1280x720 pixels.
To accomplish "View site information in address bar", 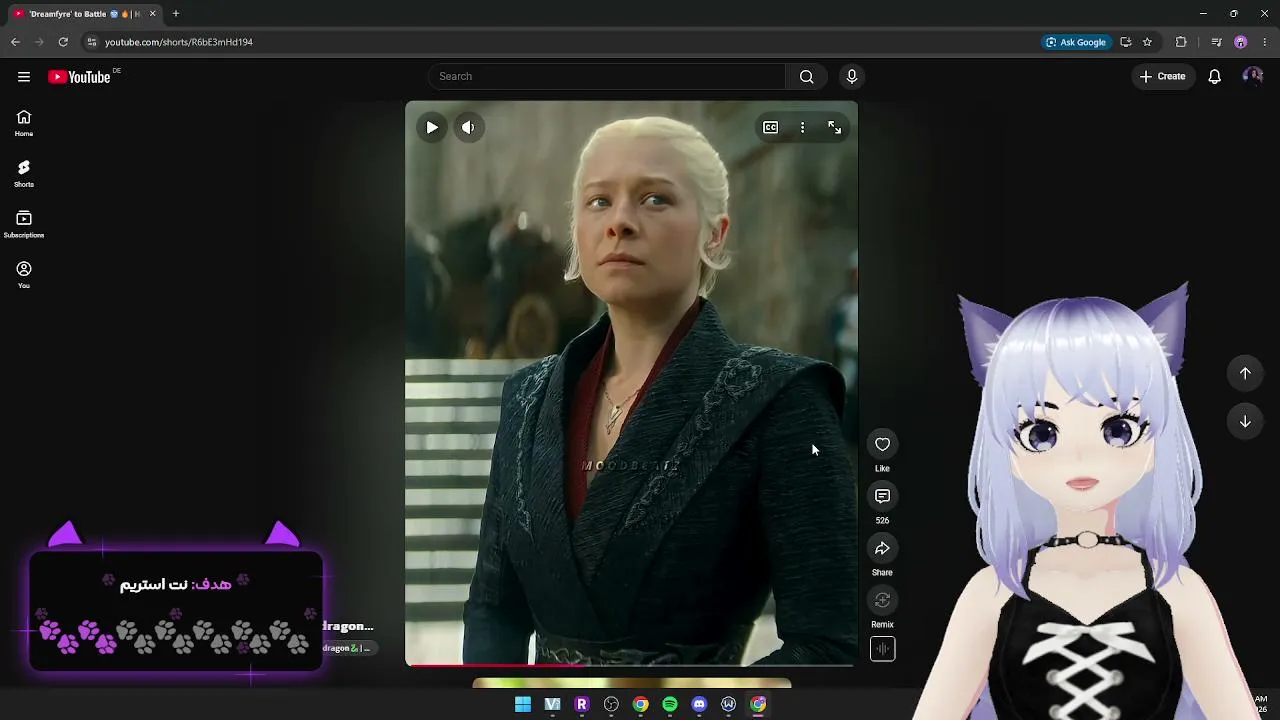I will click(x=91, y=42).
